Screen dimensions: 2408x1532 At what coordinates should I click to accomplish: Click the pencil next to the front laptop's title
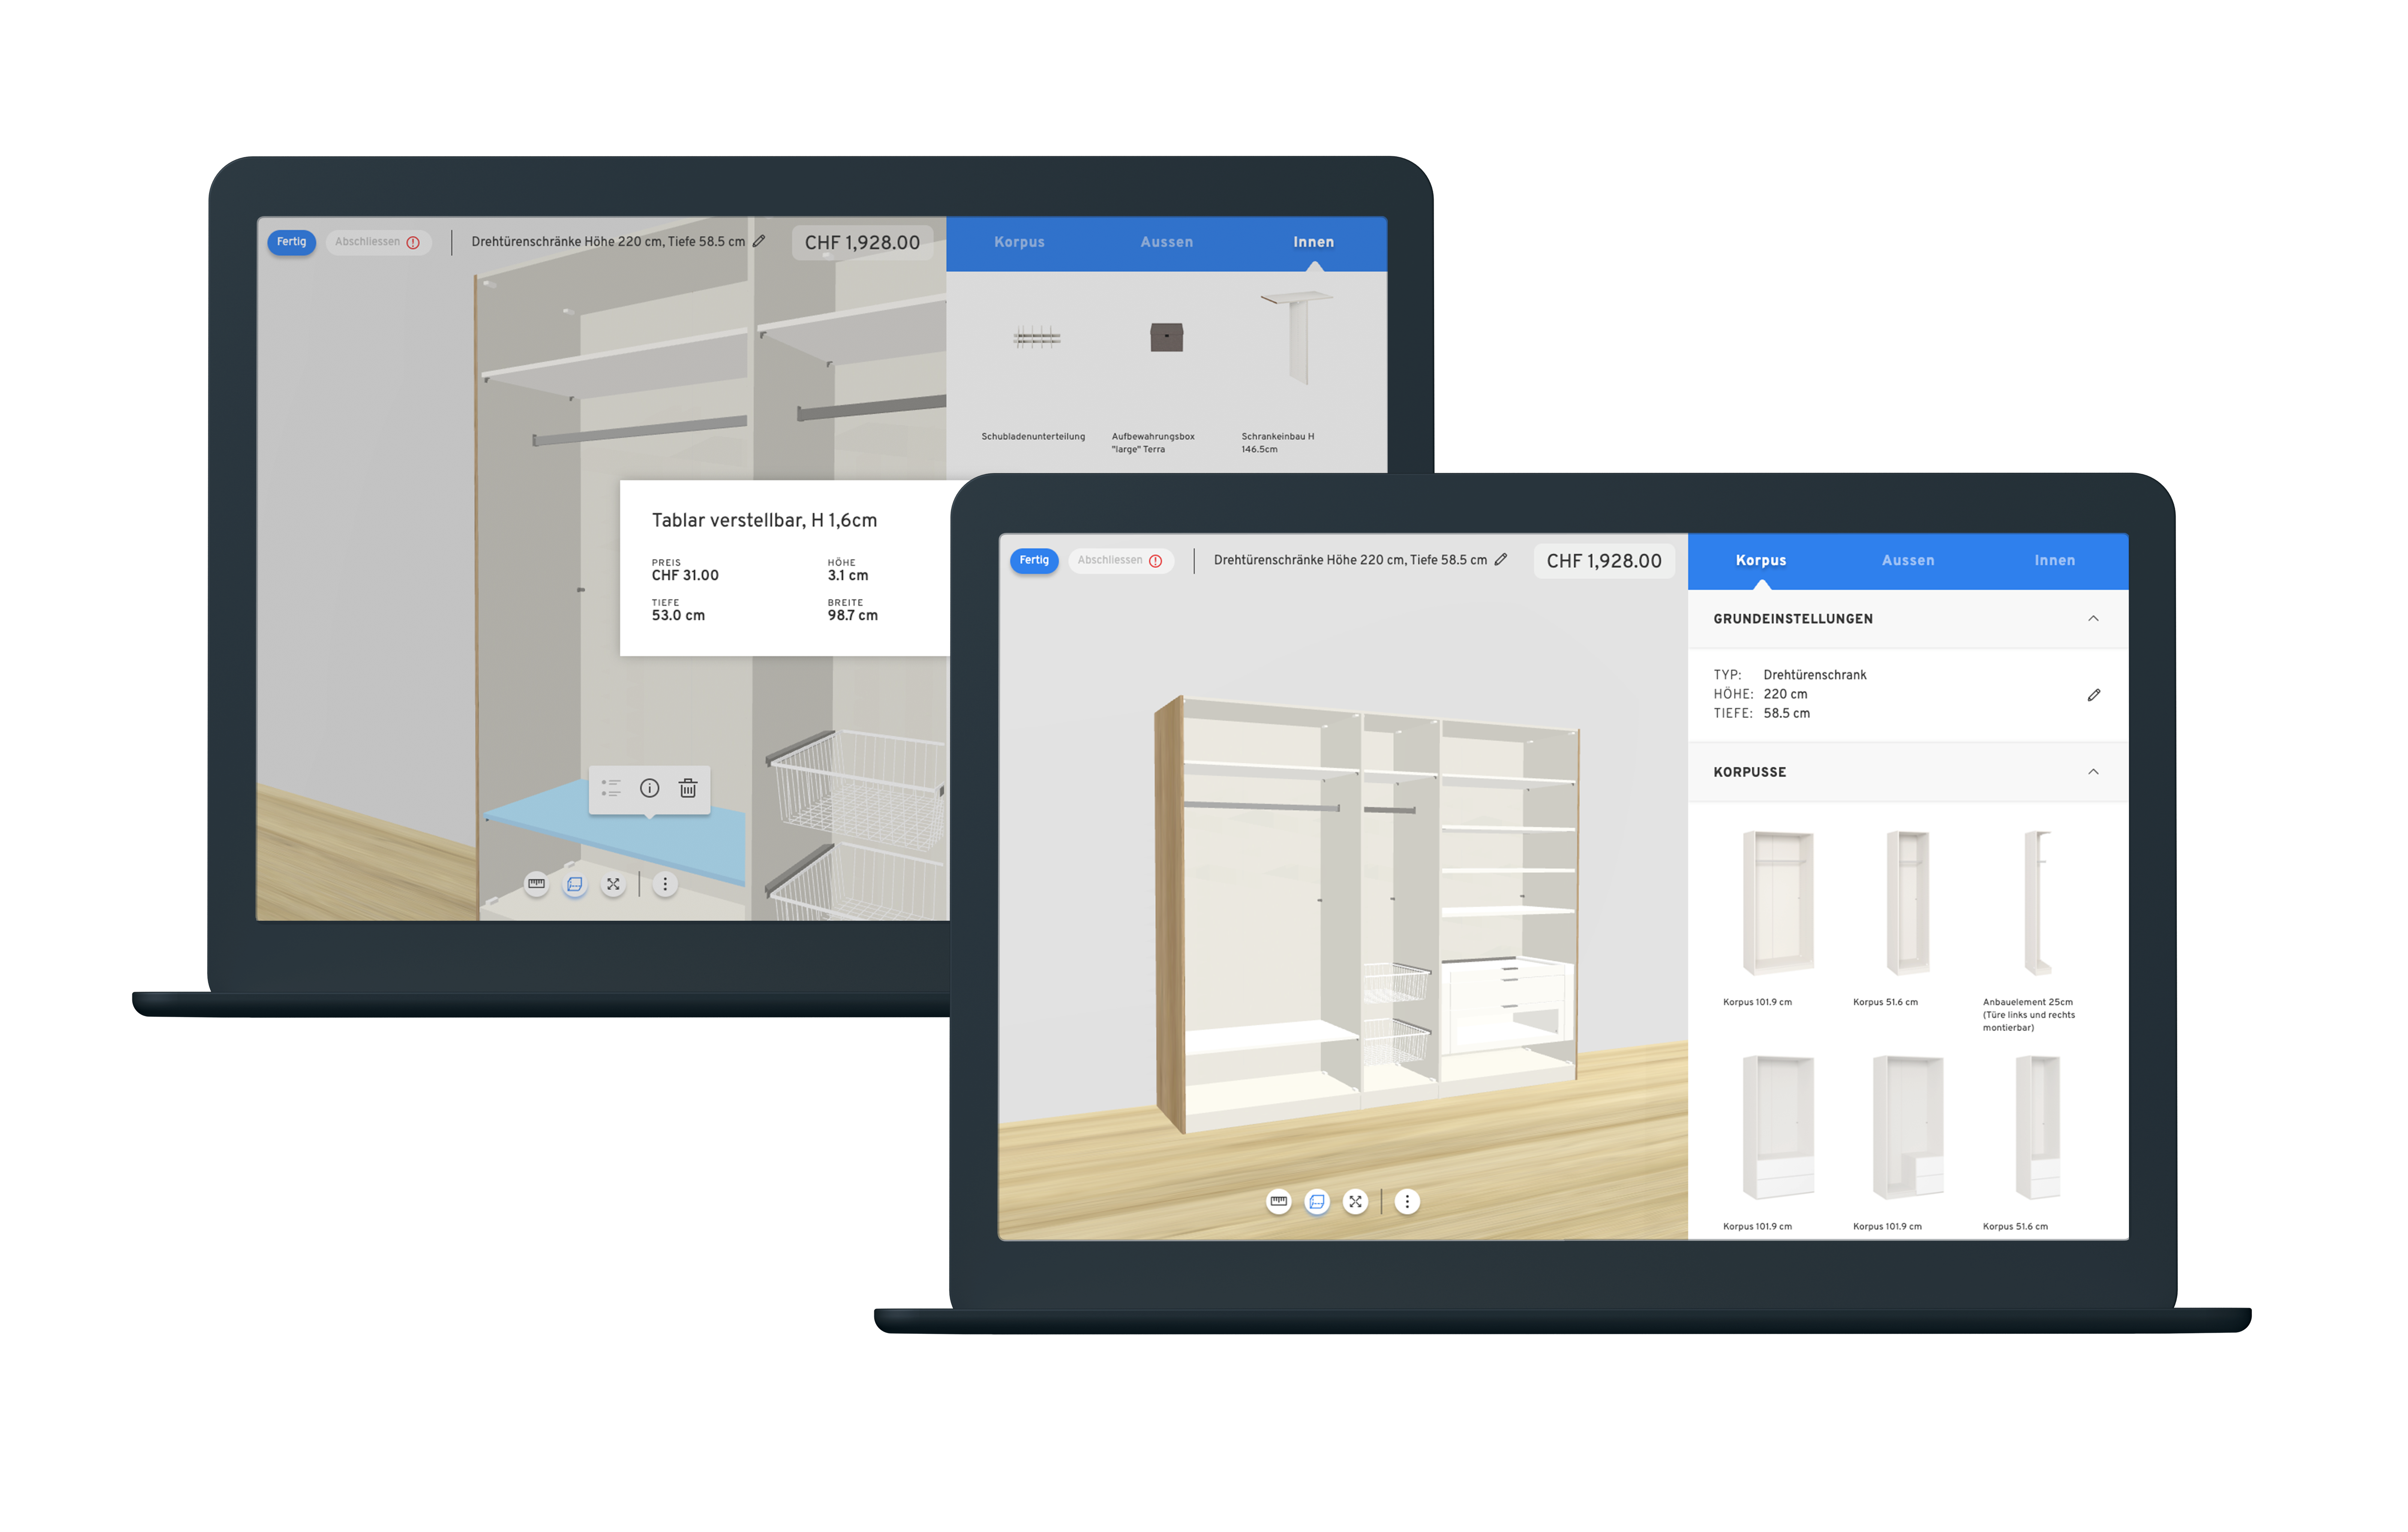(x=1501, y=560)
